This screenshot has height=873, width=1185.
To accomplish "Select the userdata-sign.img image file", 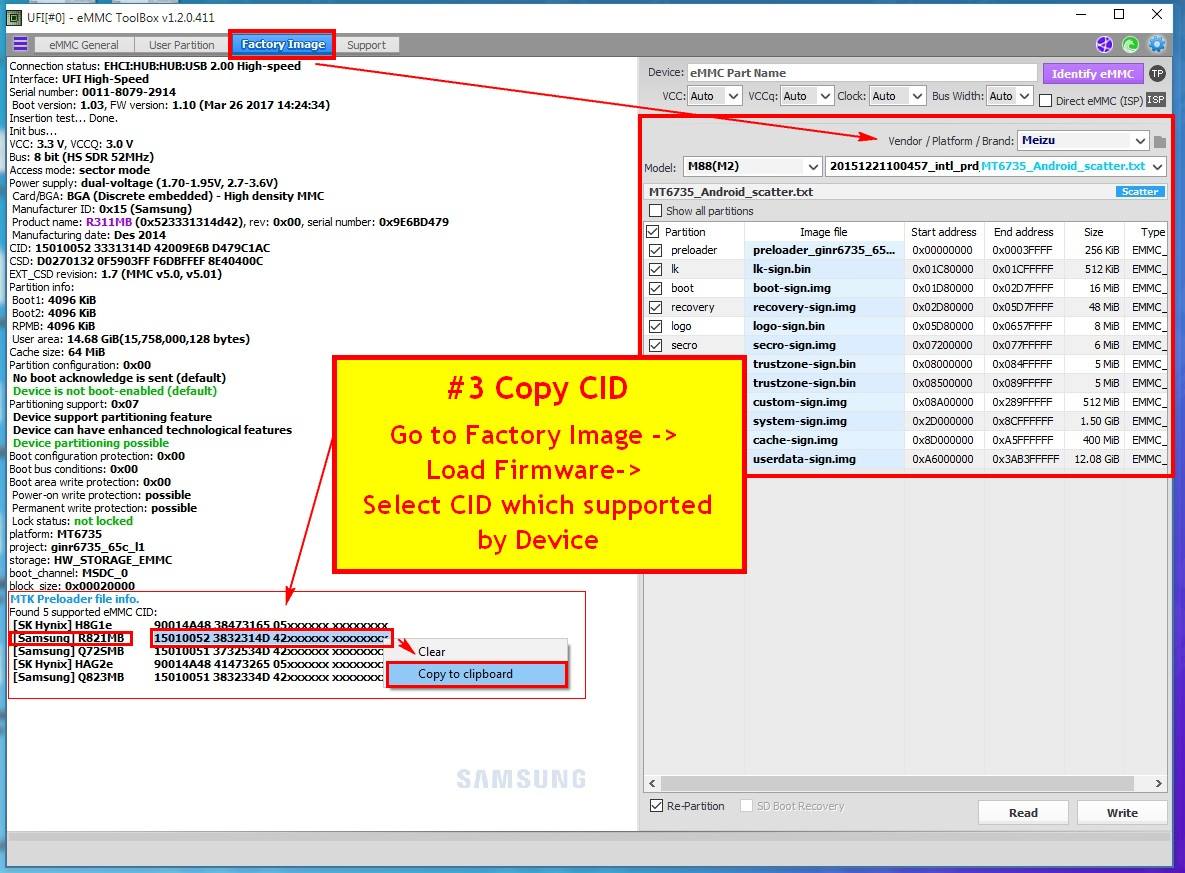I will (804, 459).
